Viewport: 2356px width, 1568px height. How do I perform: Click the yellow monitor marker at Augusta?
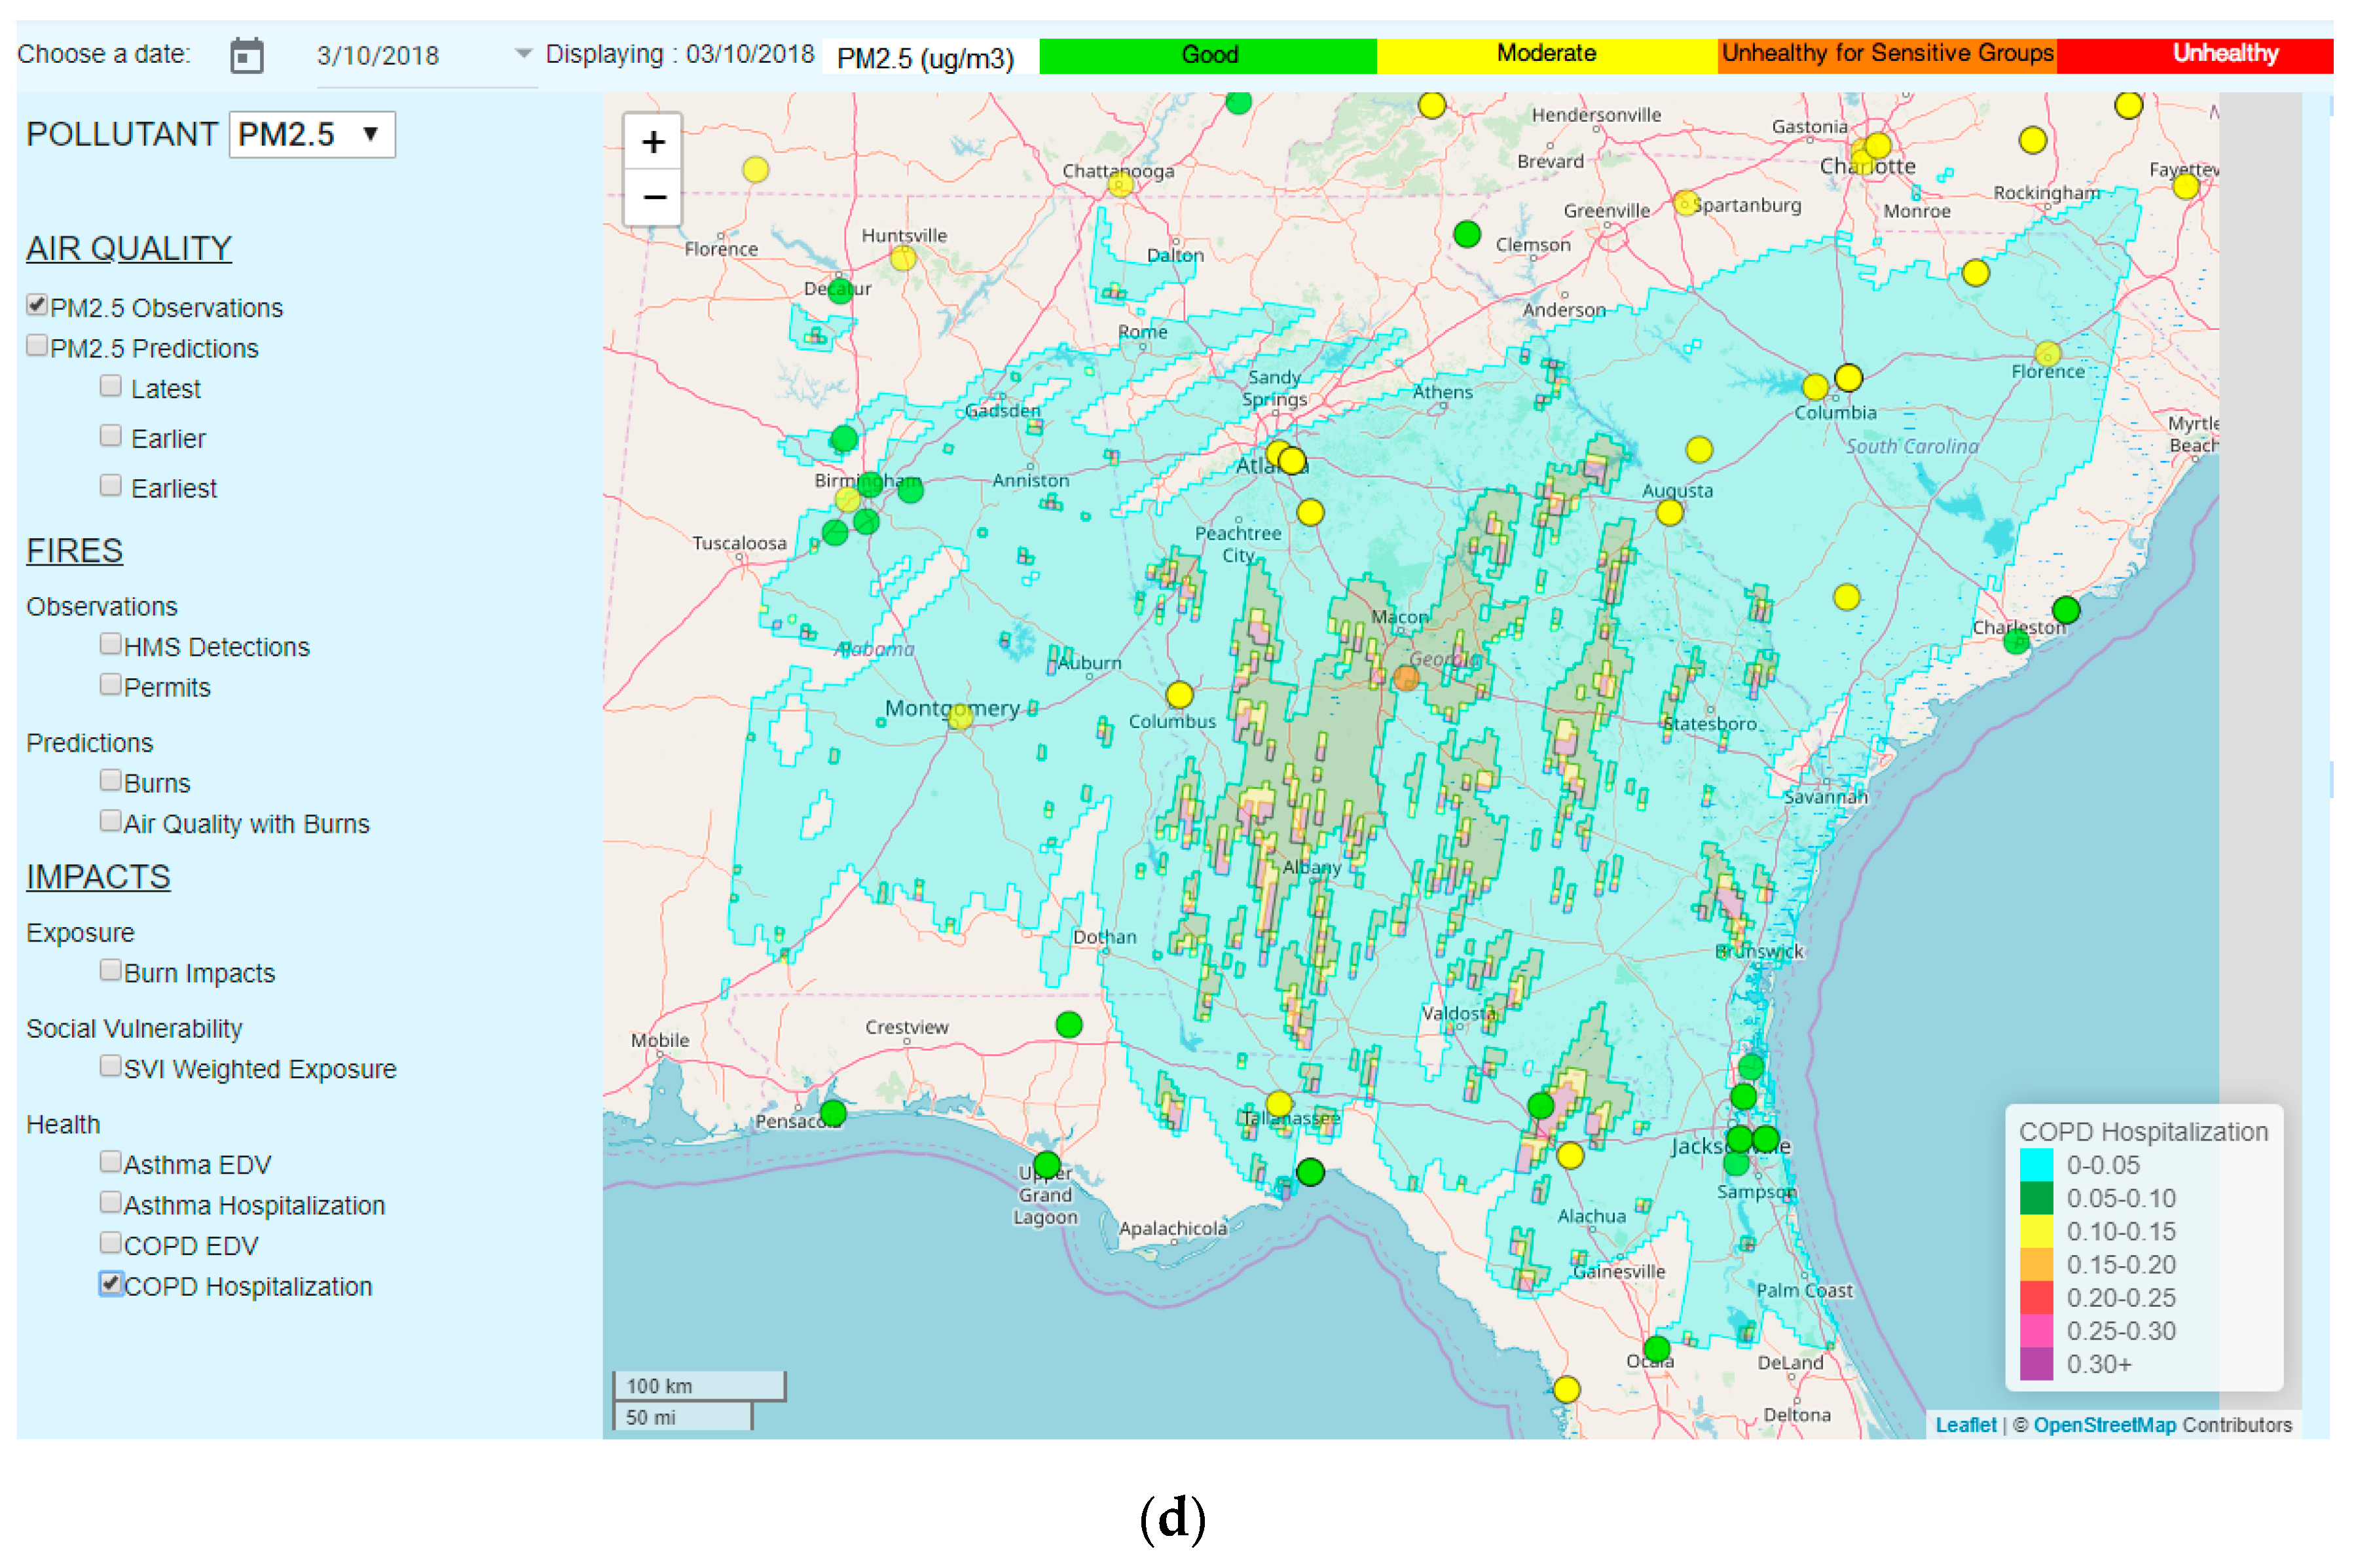(1669, 513)
